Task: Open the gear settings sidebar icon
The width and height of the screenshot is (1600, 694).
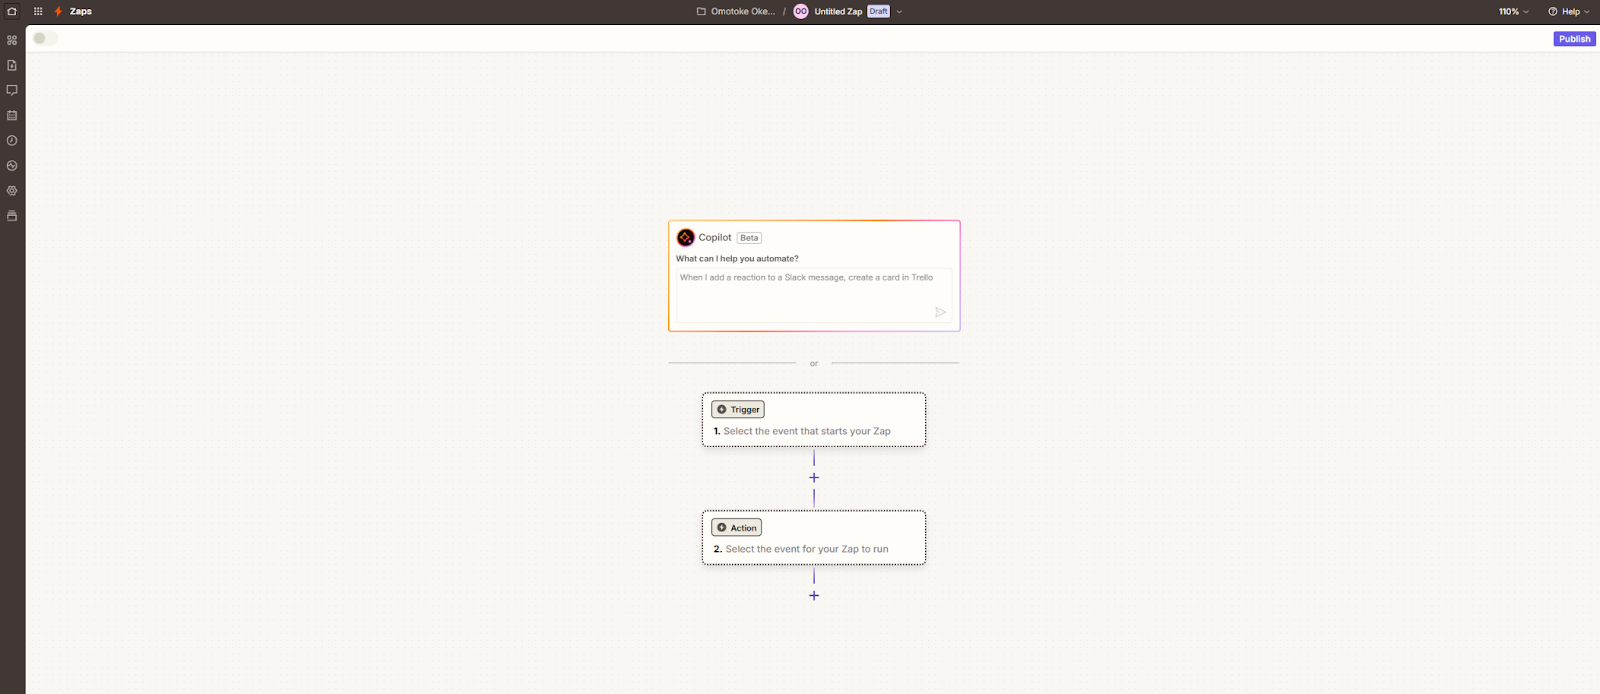Action: click(x=12, y=190)
